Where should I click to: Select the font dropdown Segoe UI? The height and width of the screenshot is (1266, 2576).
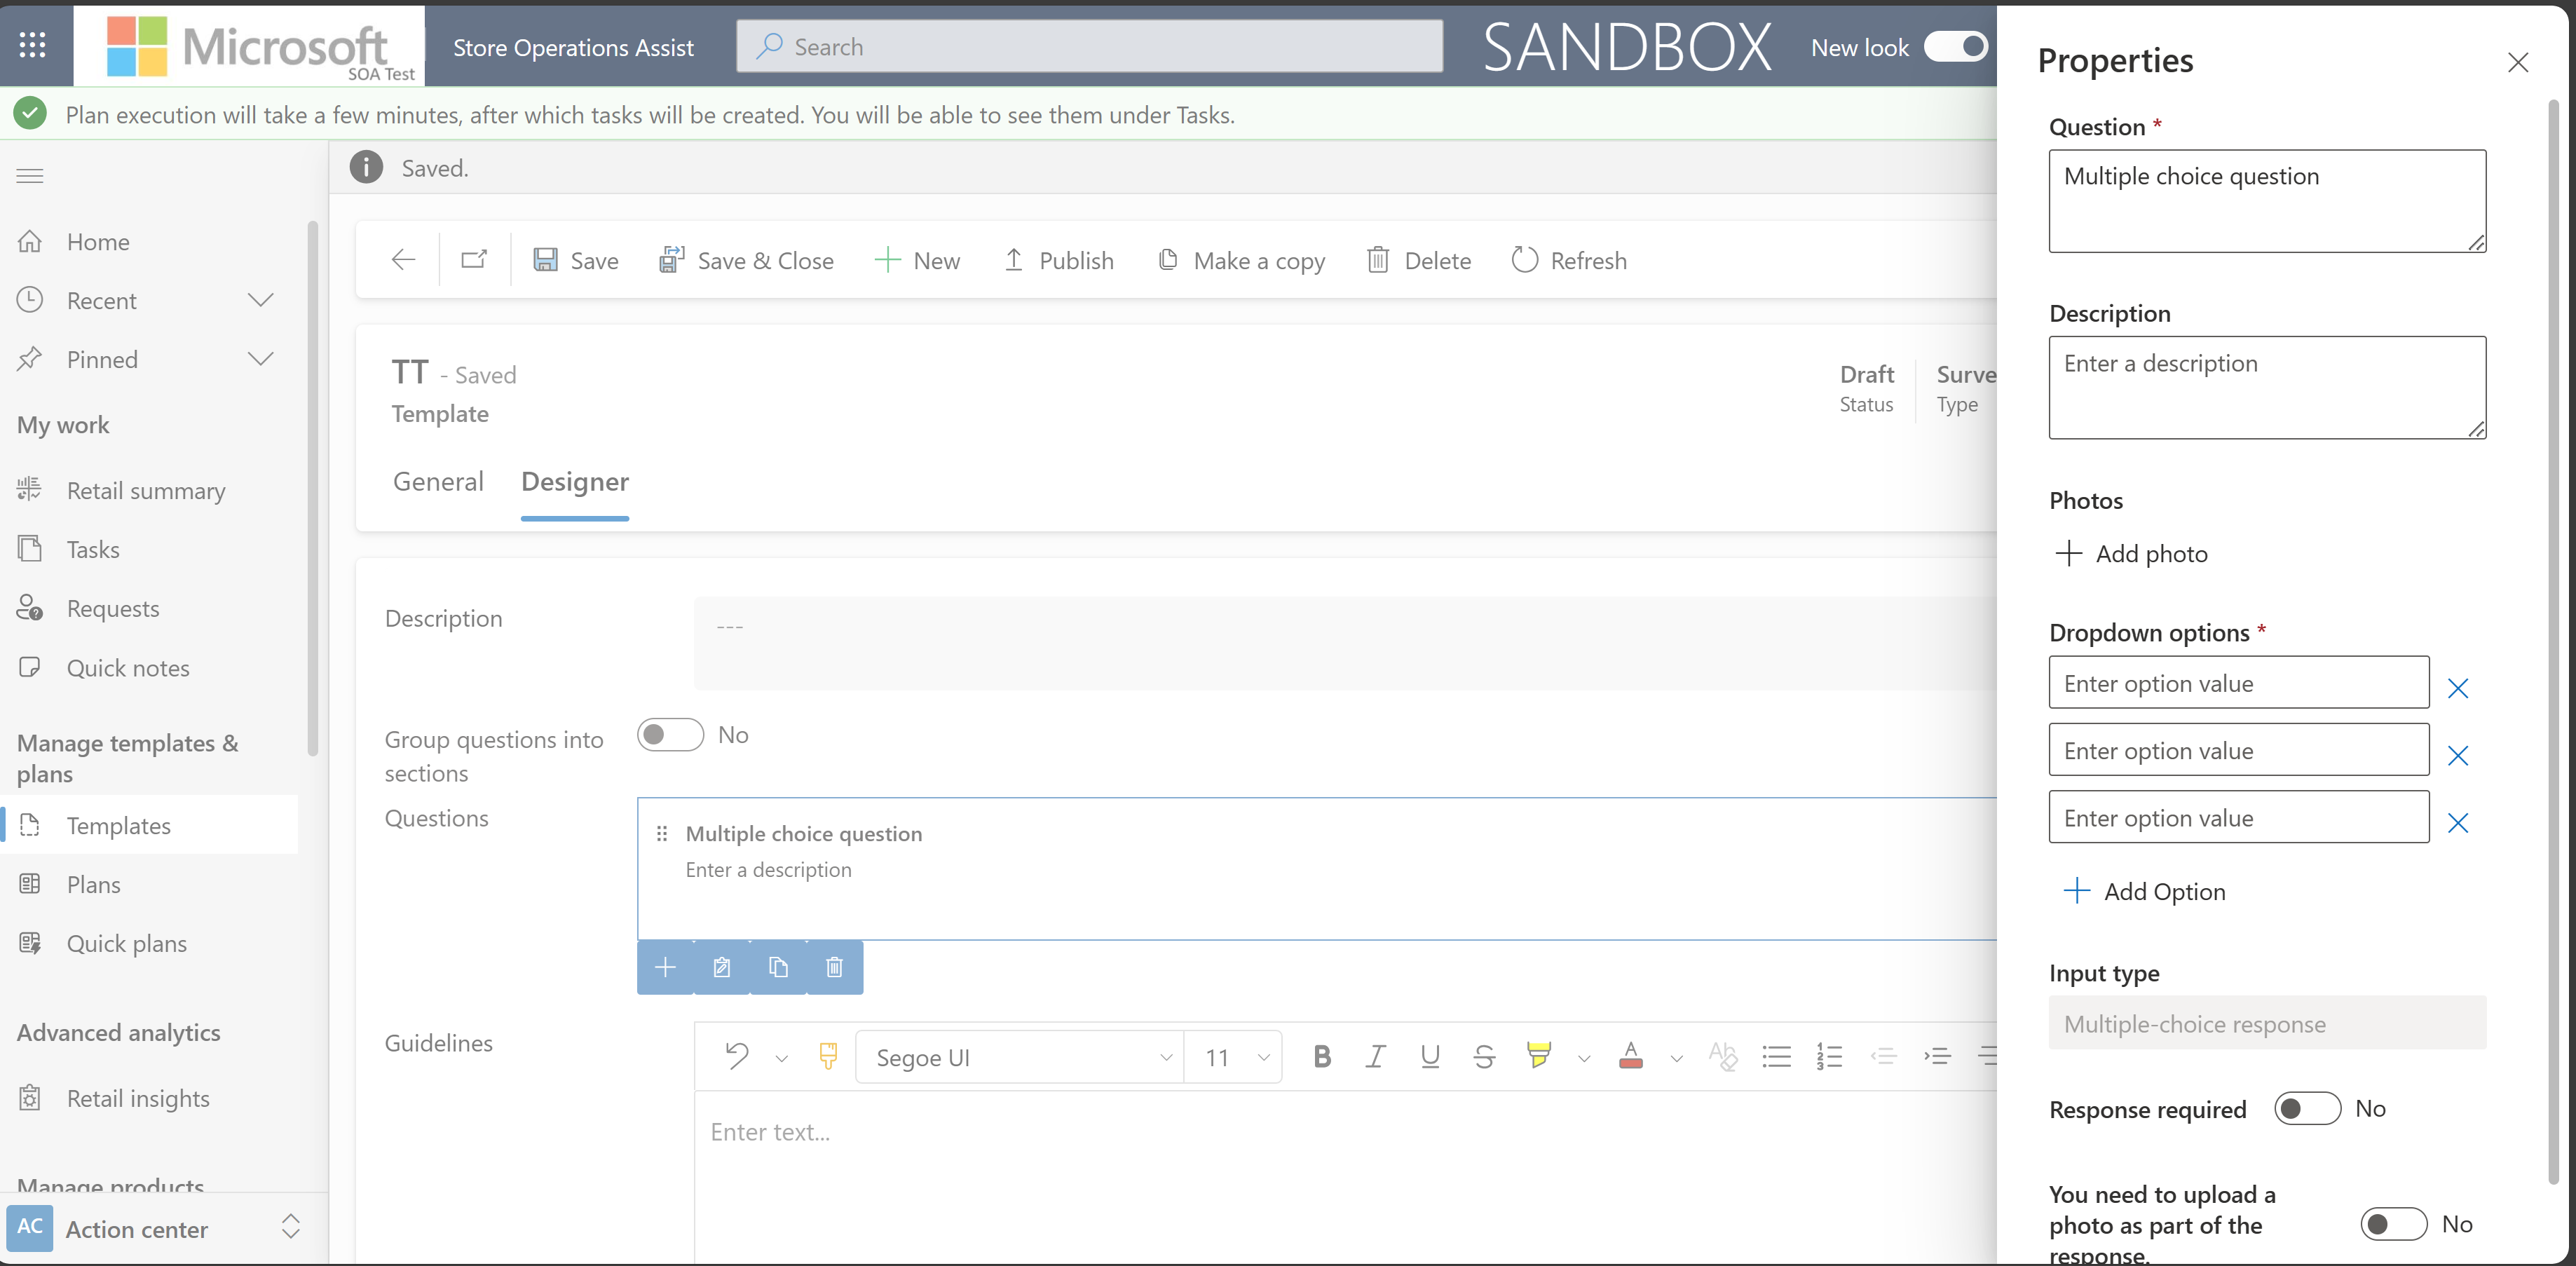point(1018,1056)
